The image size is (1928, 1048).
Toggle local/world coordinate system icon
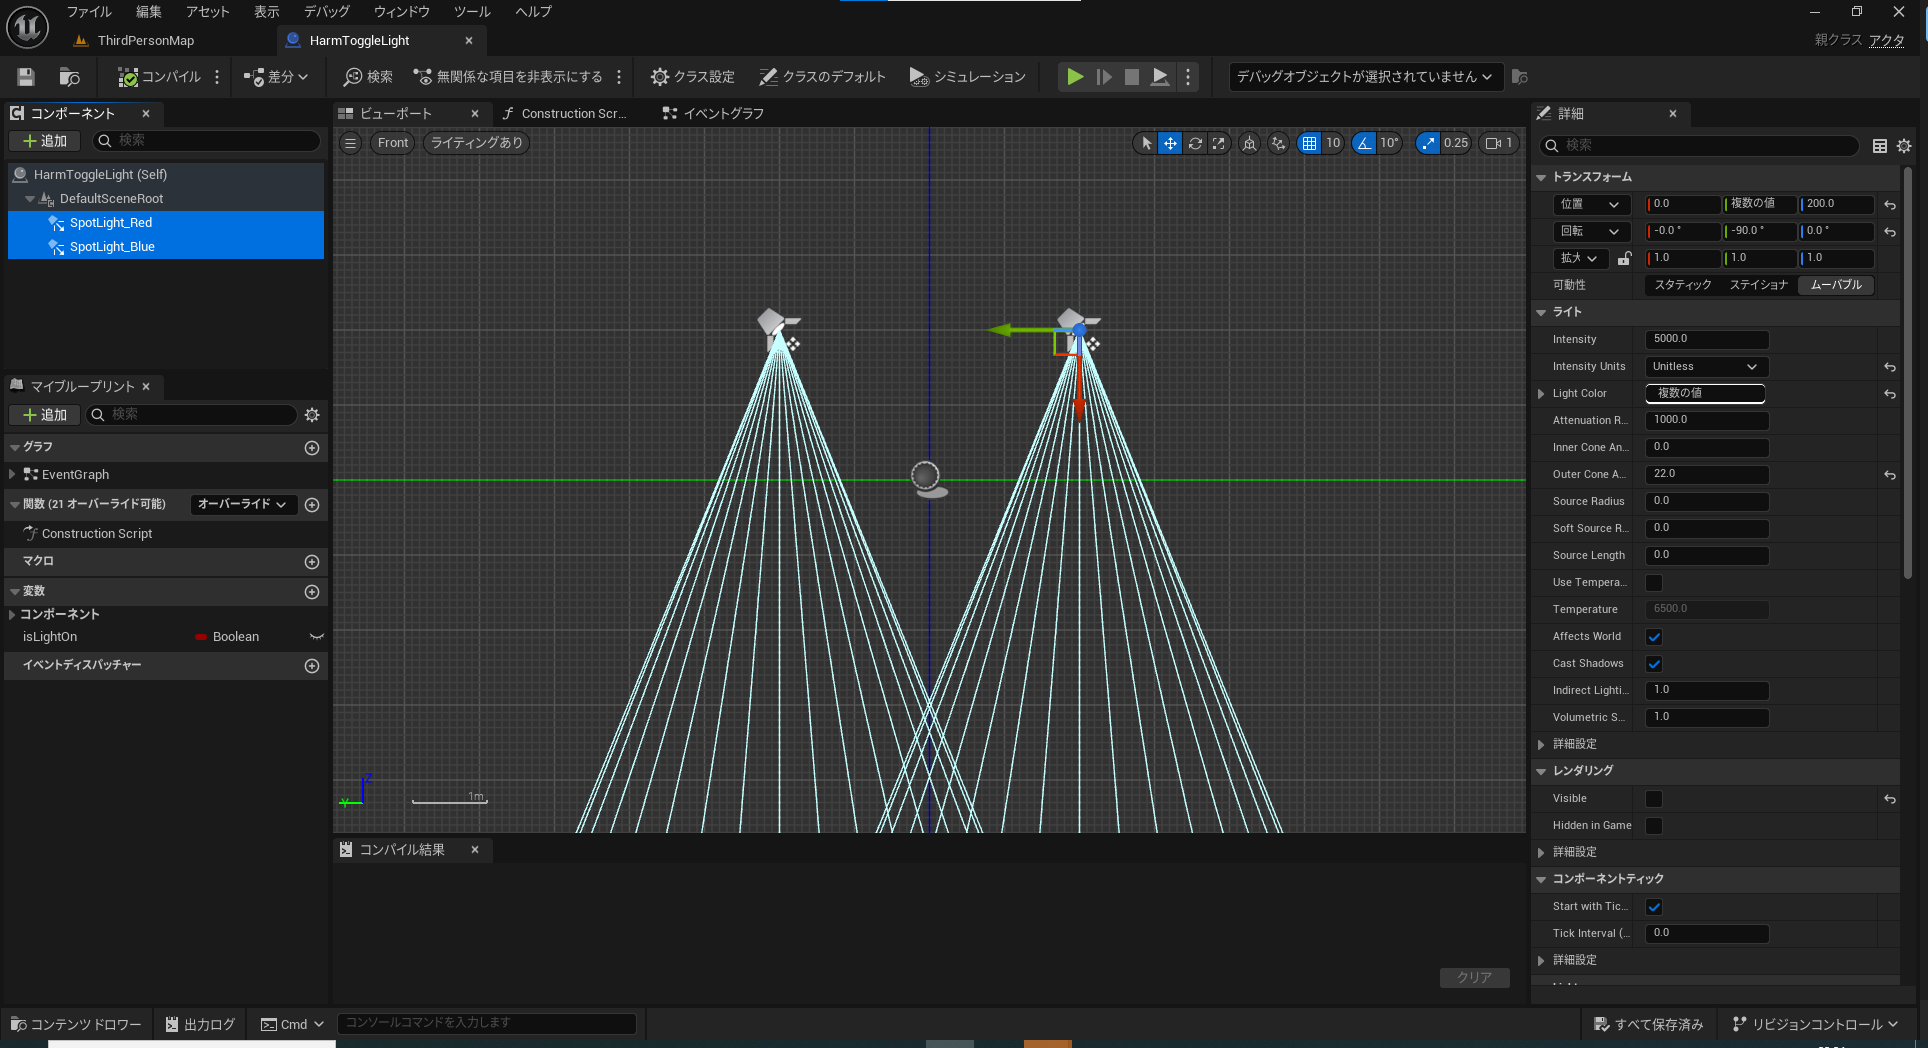click(x=1249, y=143)
